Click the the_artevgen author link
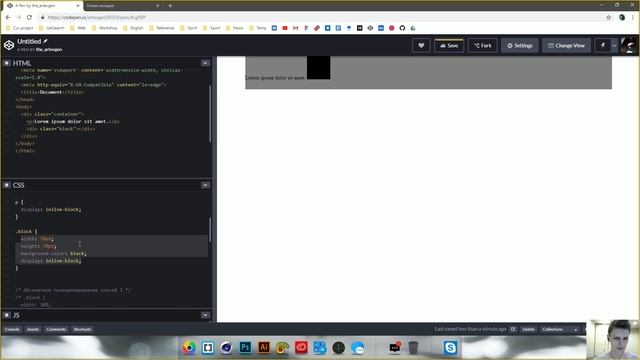The image size is (640, 360). click(x=49, y=49)
